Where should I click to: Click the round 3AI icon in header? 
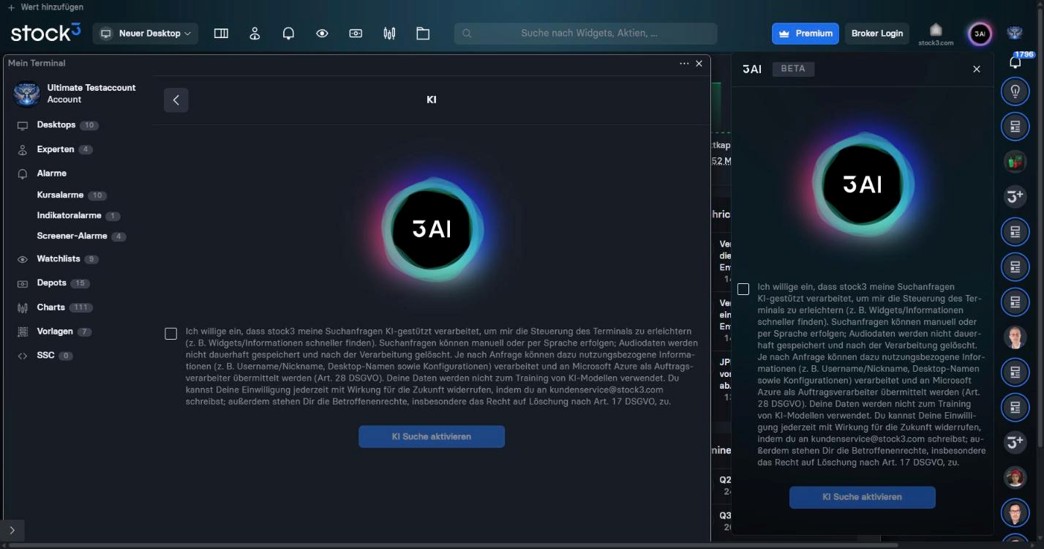(979, 33)
